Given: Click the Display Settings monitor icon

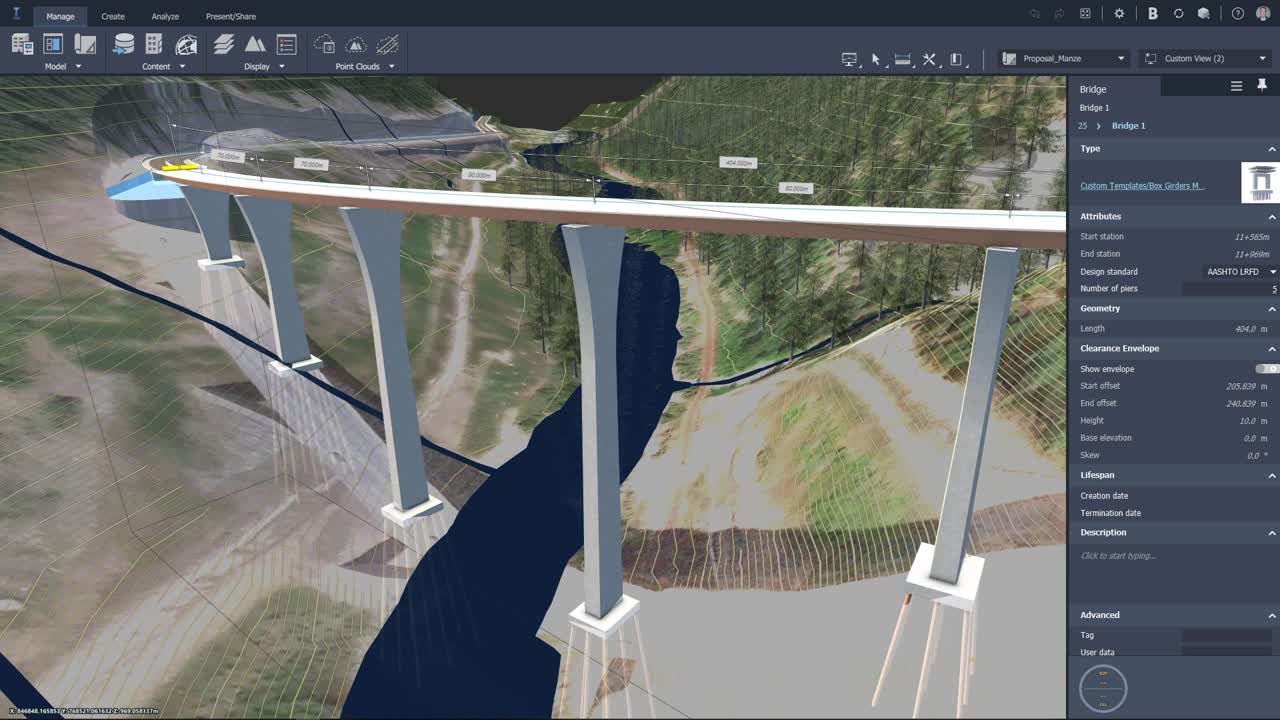Looking at the screenshot, I should click(x=847, y=58).
